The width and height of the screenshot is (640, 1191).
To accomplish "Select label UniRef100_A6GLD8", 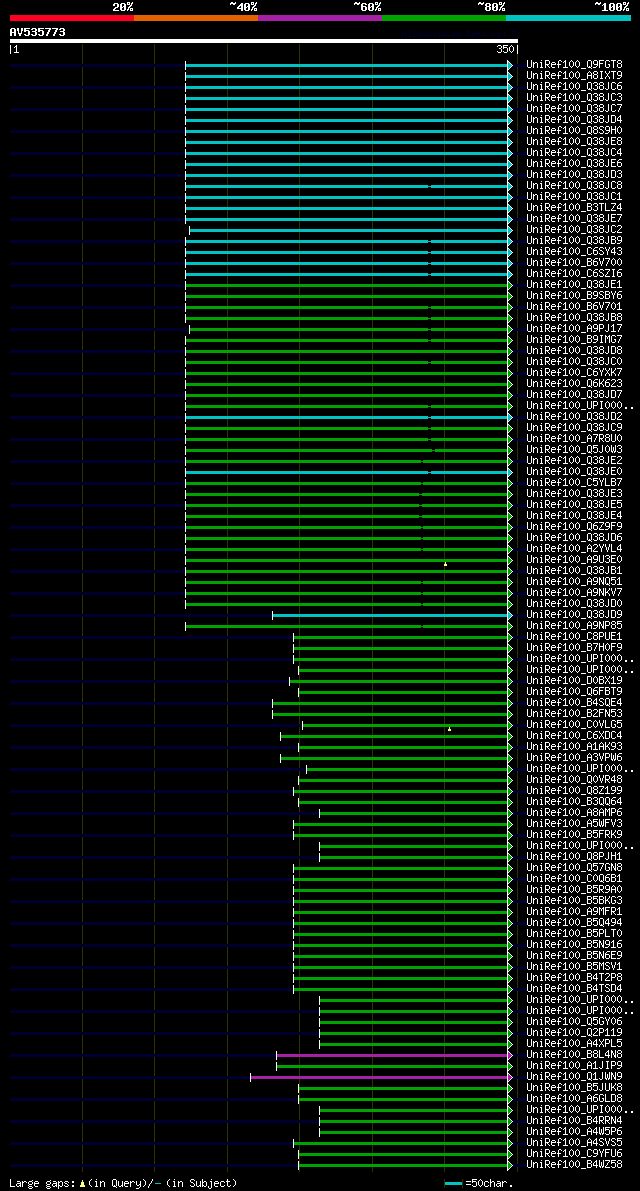I will click(x=574, y=1099).
